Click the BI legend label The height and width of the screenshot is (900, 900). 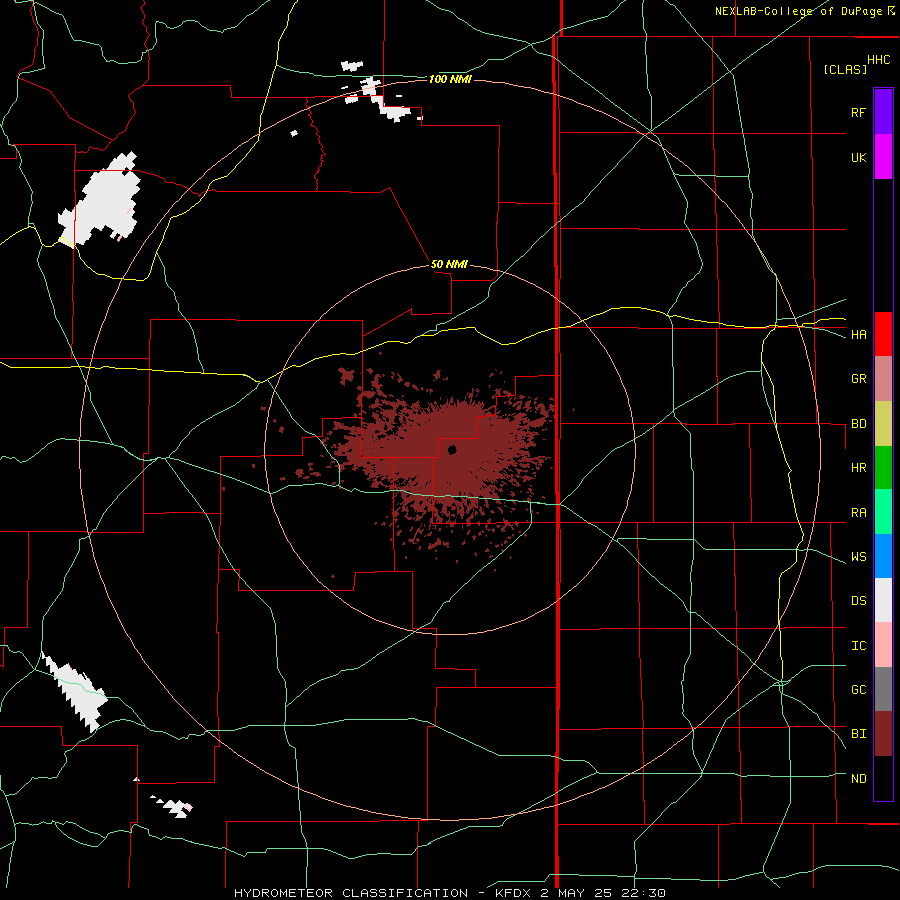pos(858,734)
